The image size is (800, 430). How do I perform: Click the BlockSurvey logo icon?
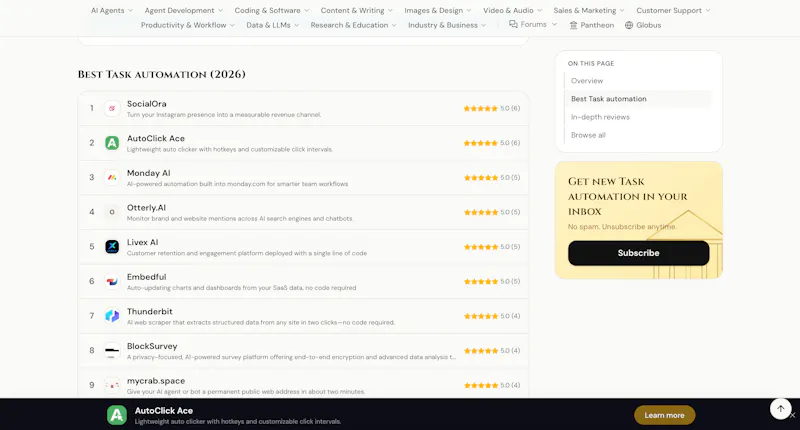pos(112,351)
